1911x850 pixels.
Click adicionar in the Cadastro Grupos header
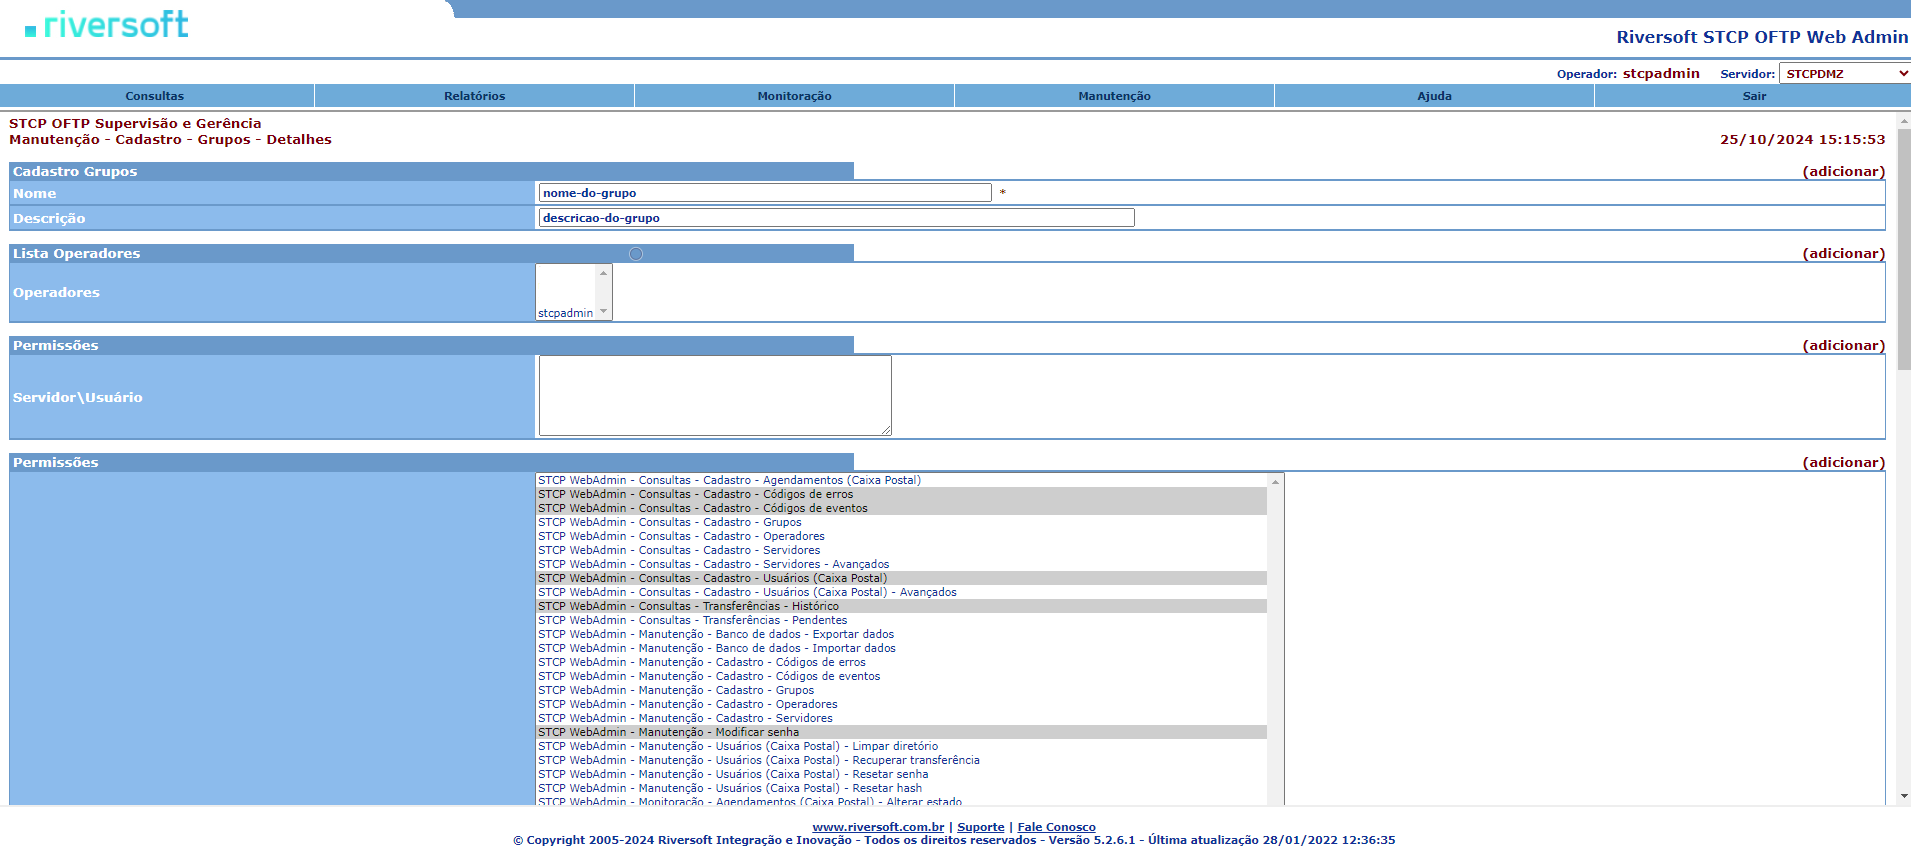(x=1843, y=171)
